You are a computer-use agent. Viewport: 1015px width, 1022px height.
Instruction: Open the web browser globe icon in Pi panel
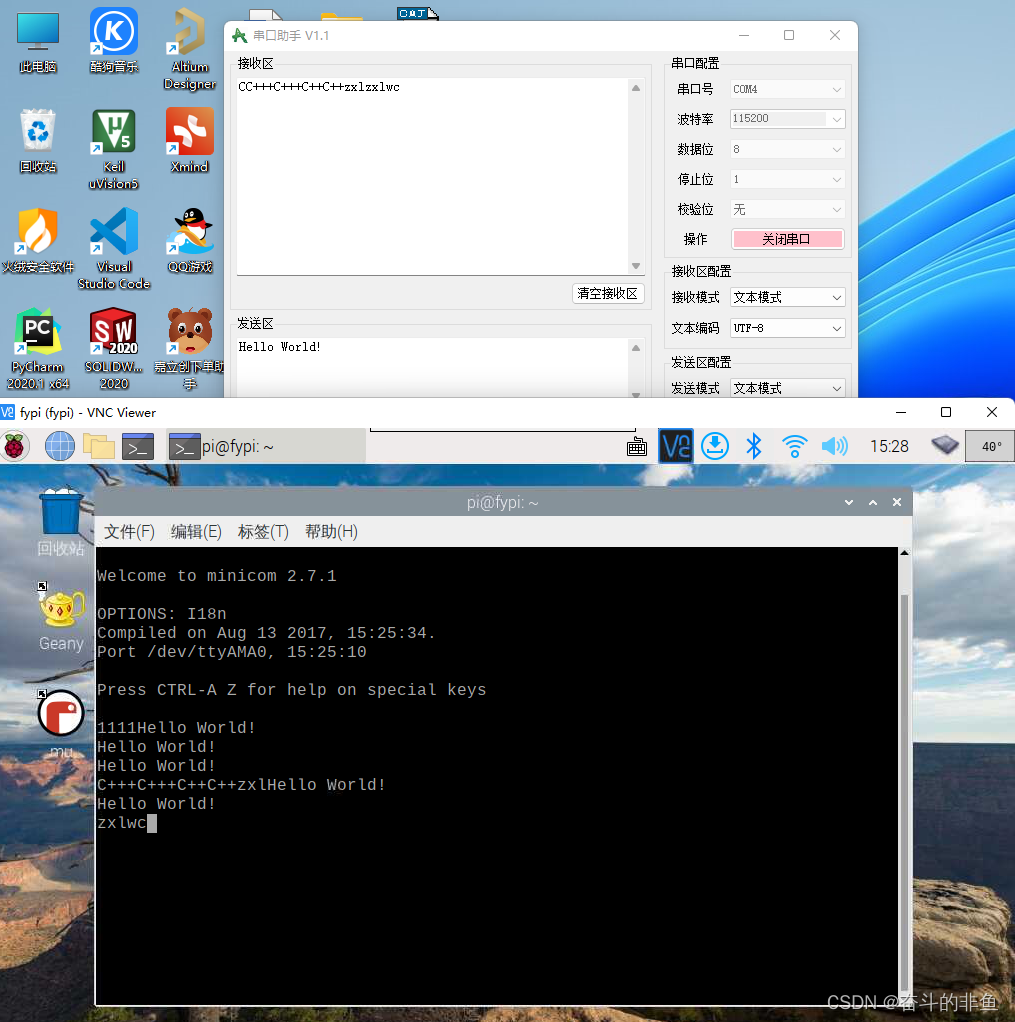59,447
